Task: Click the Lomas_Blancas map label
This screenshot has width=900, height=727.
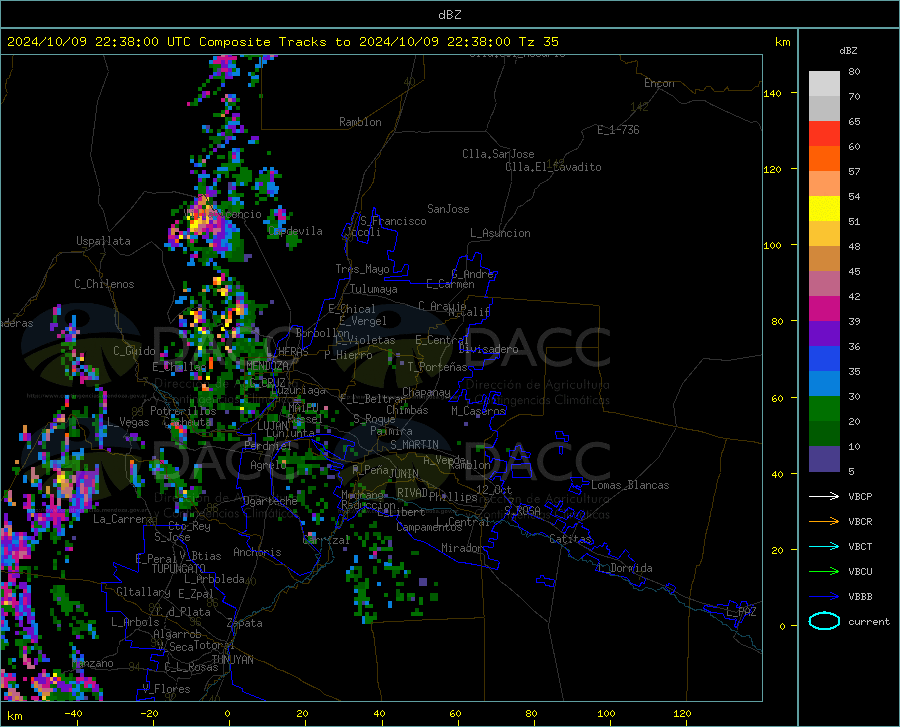Action: [x=630, y=485]
